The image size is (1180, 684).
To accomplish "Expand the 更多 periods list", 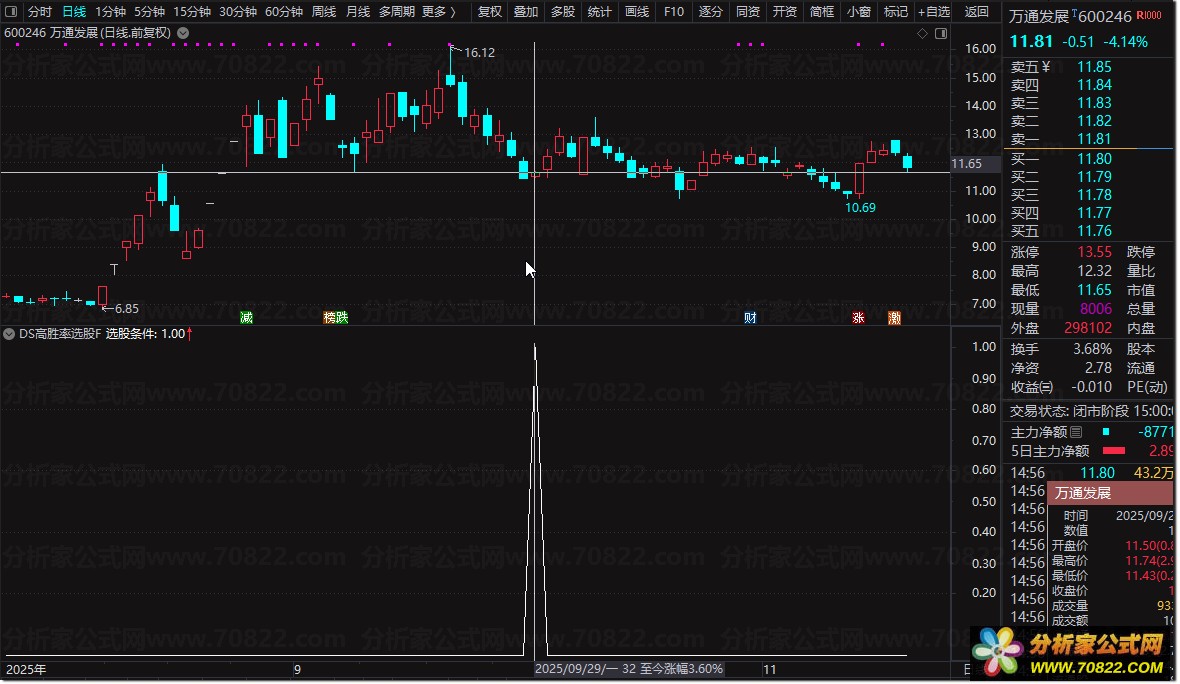I will [x=439, y=11].
